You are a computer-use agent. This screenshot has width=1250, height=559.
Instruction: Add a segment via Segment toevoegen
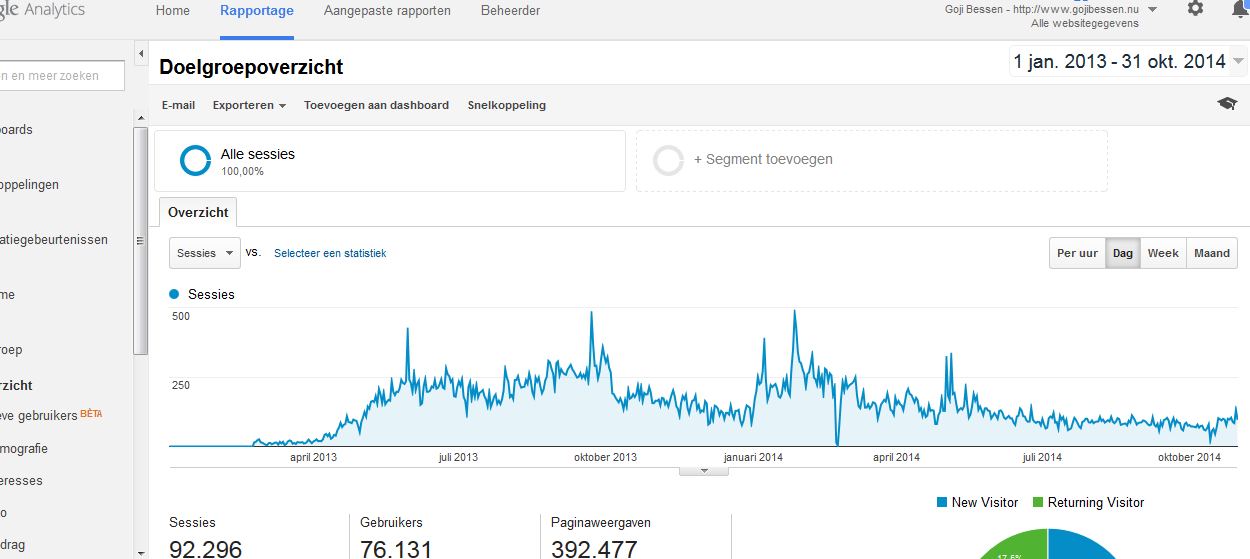(x=872, y=160)
